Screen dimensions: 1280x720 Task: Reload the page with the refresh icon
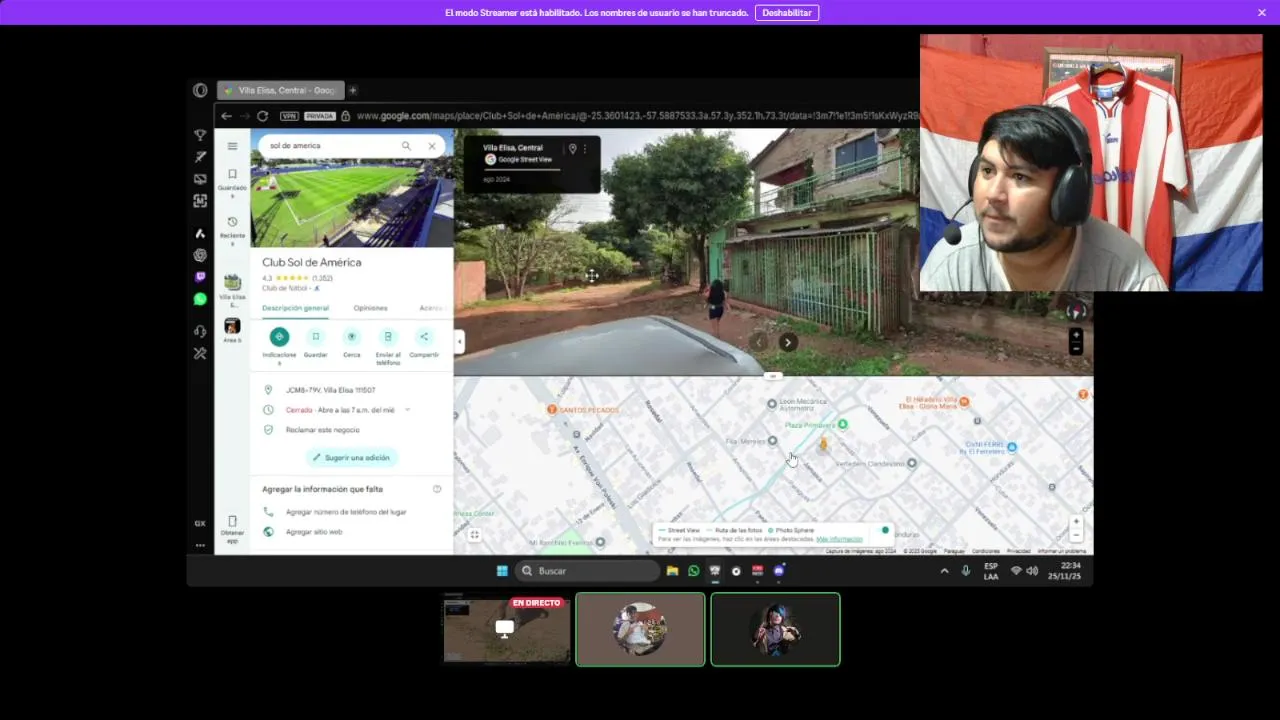(x=262, y=116)
